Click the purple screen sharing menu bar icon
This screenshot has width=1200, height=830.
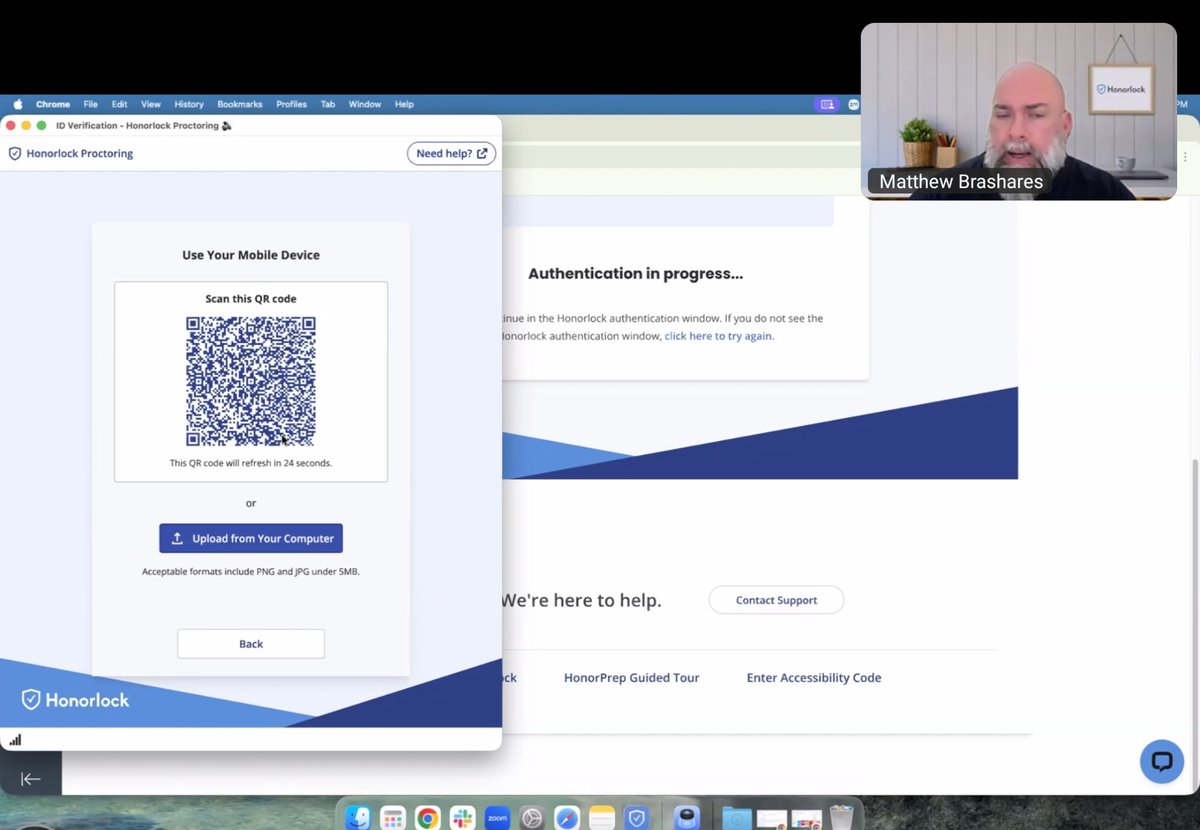click(x=826, y=104)
